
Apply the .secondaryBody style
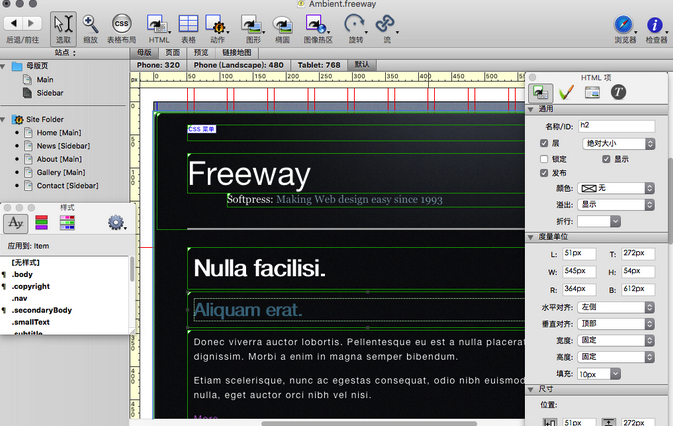[x=42, y=310]
